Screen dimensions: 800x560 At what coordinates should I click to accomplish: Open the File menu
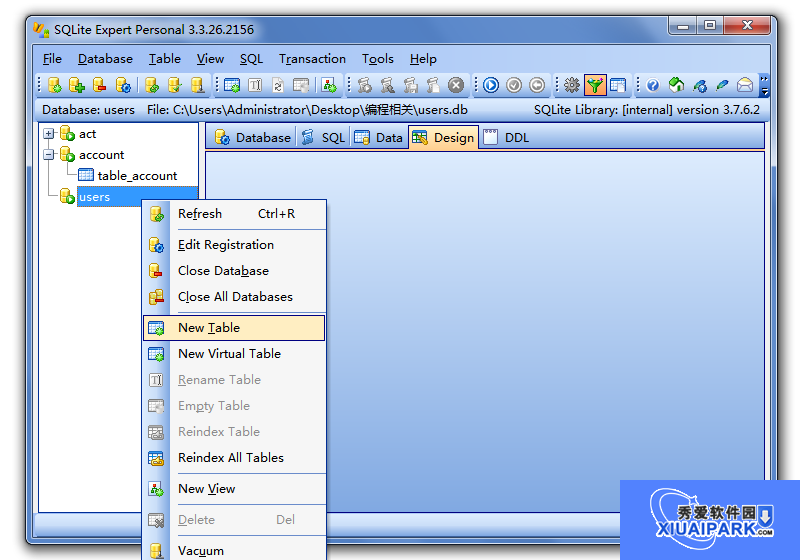pyautogui.click(x=52, y=59)
